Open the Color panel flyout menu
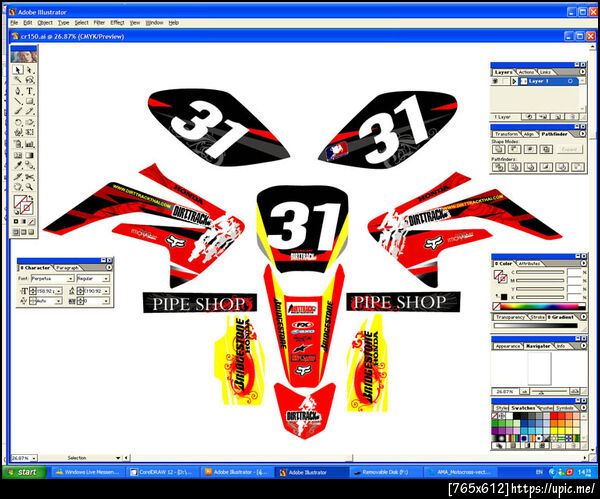Image resolution: width=600 pixels, height=499 pixels. [x=584, y=263]
